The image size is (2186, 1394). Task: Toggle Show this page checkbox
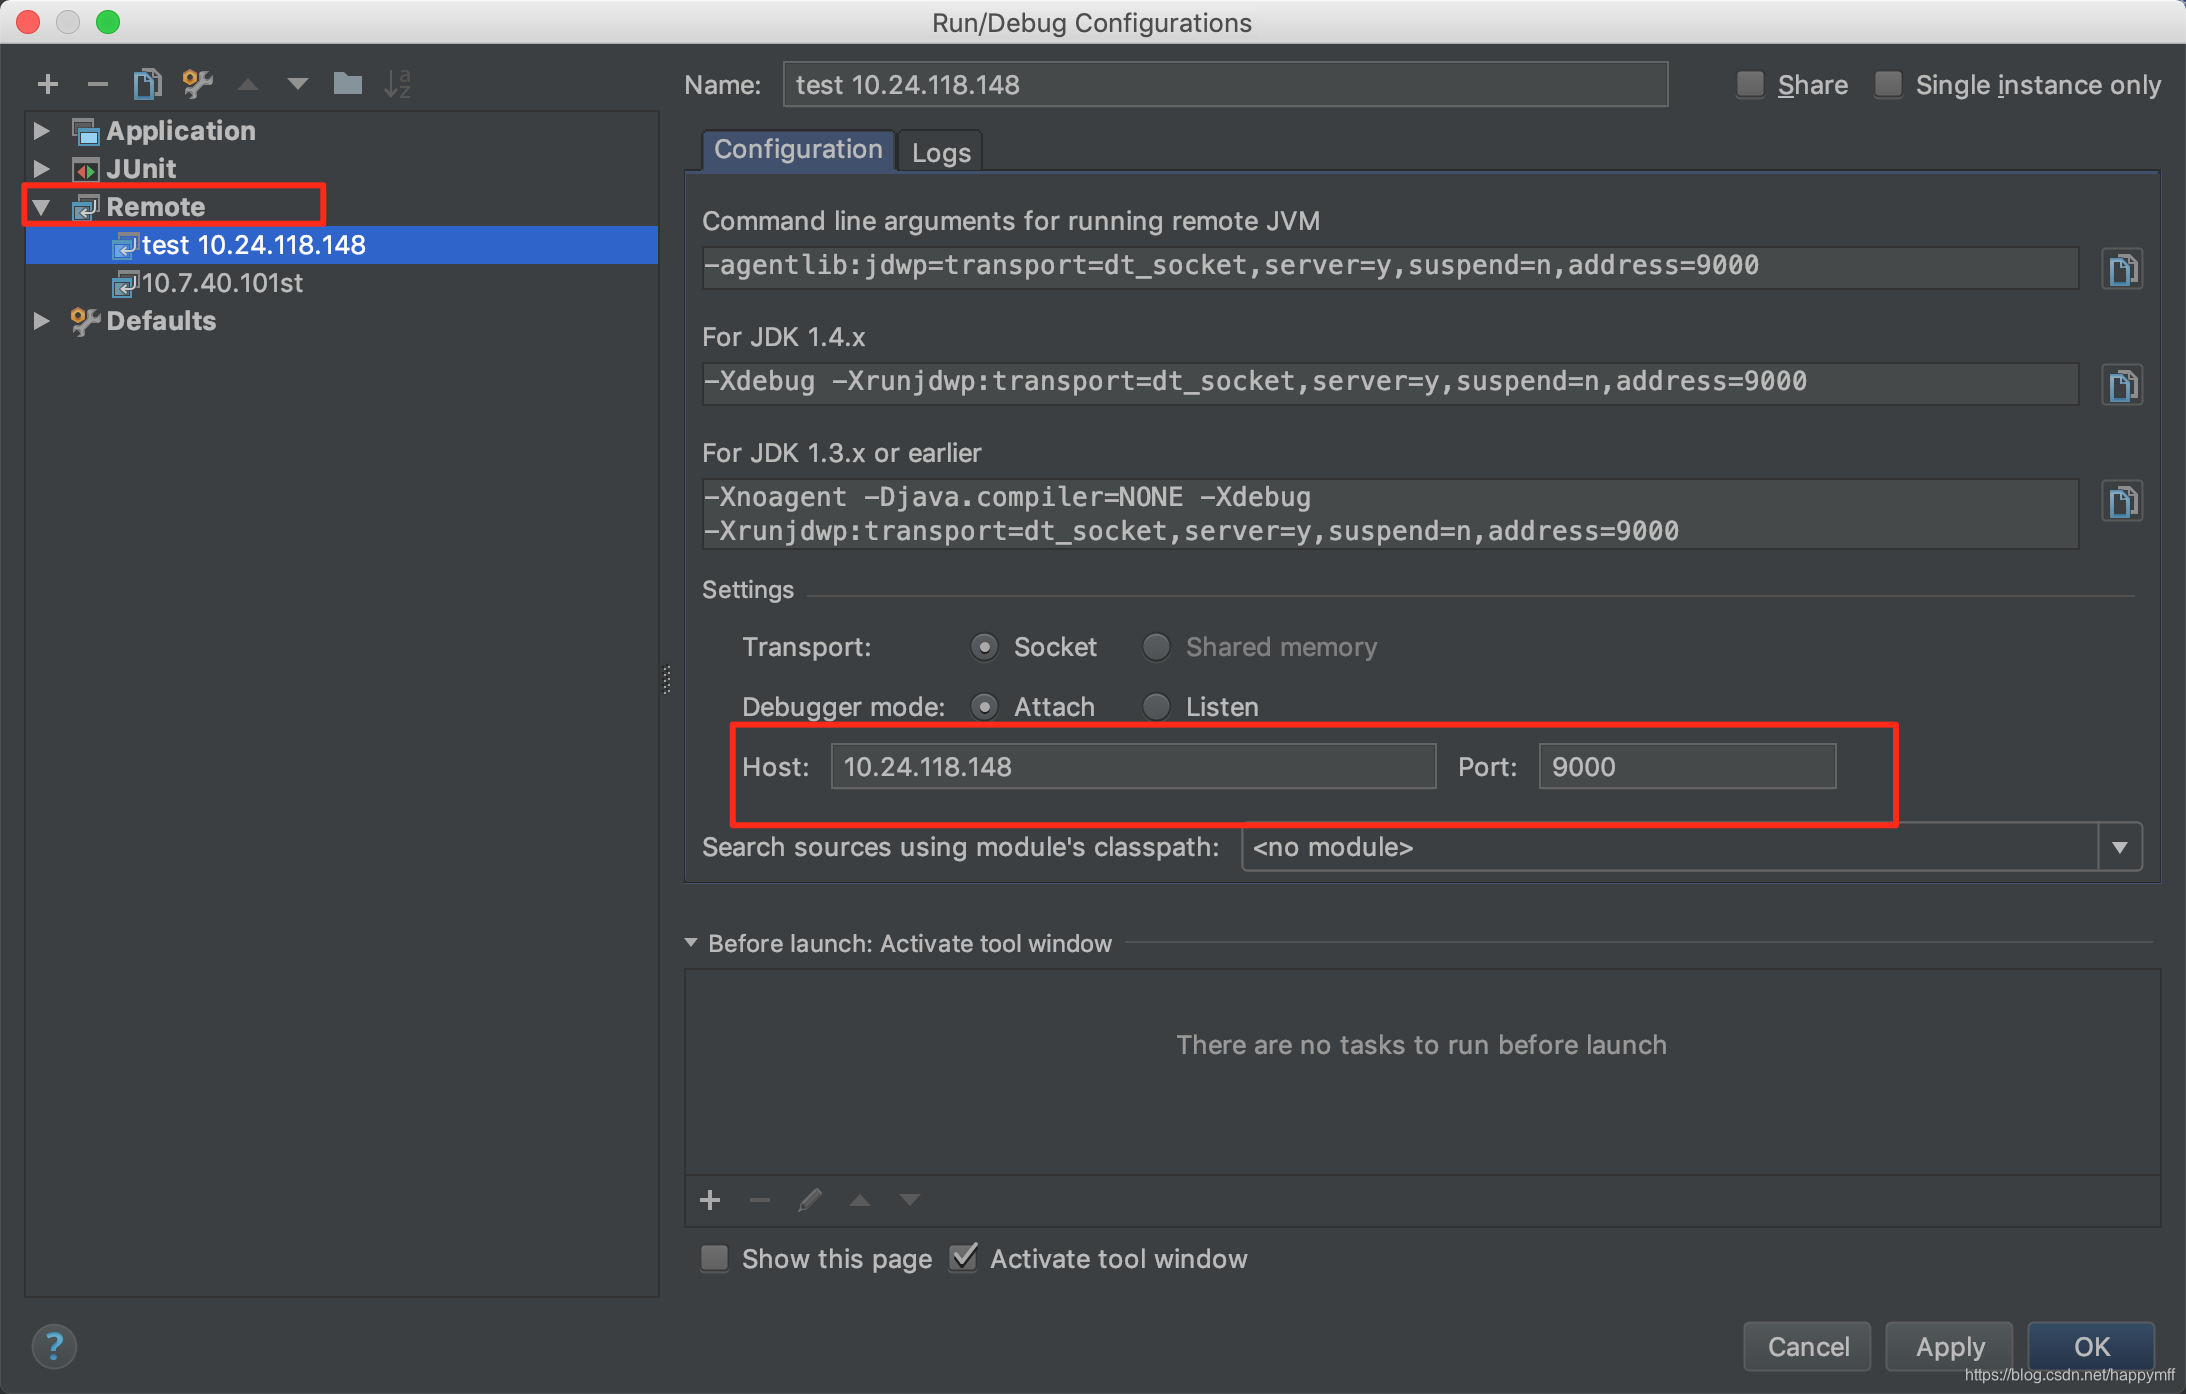pos(714,1258)
